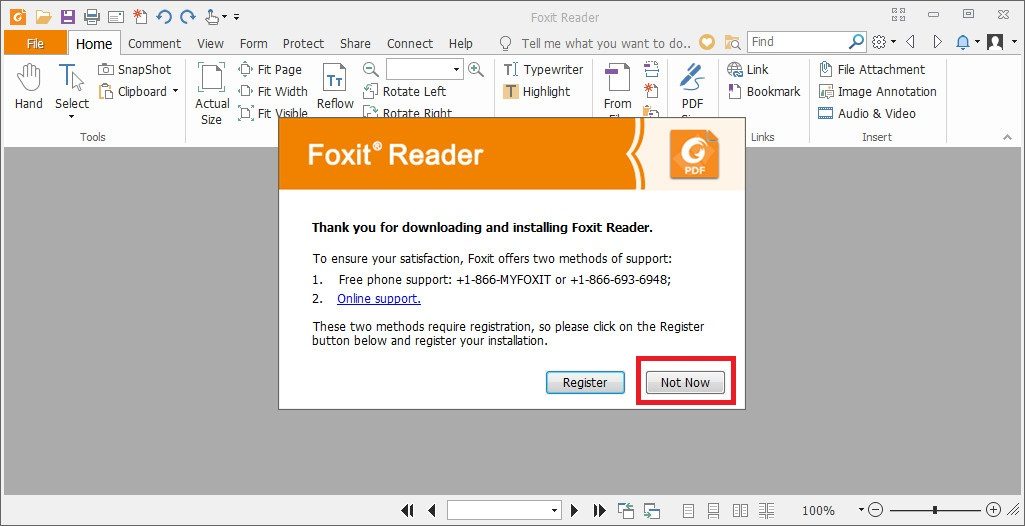Click the Not Now button
This screenshot has height=526, width=1025.
pyautogui.click(x=685, y=383)
